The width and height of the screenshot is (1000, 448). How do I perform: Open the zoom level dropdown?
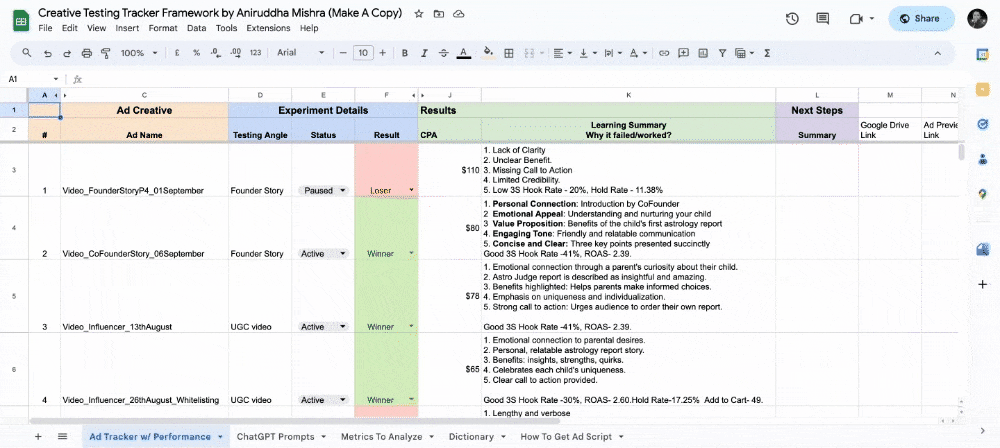tap(138, 53)
